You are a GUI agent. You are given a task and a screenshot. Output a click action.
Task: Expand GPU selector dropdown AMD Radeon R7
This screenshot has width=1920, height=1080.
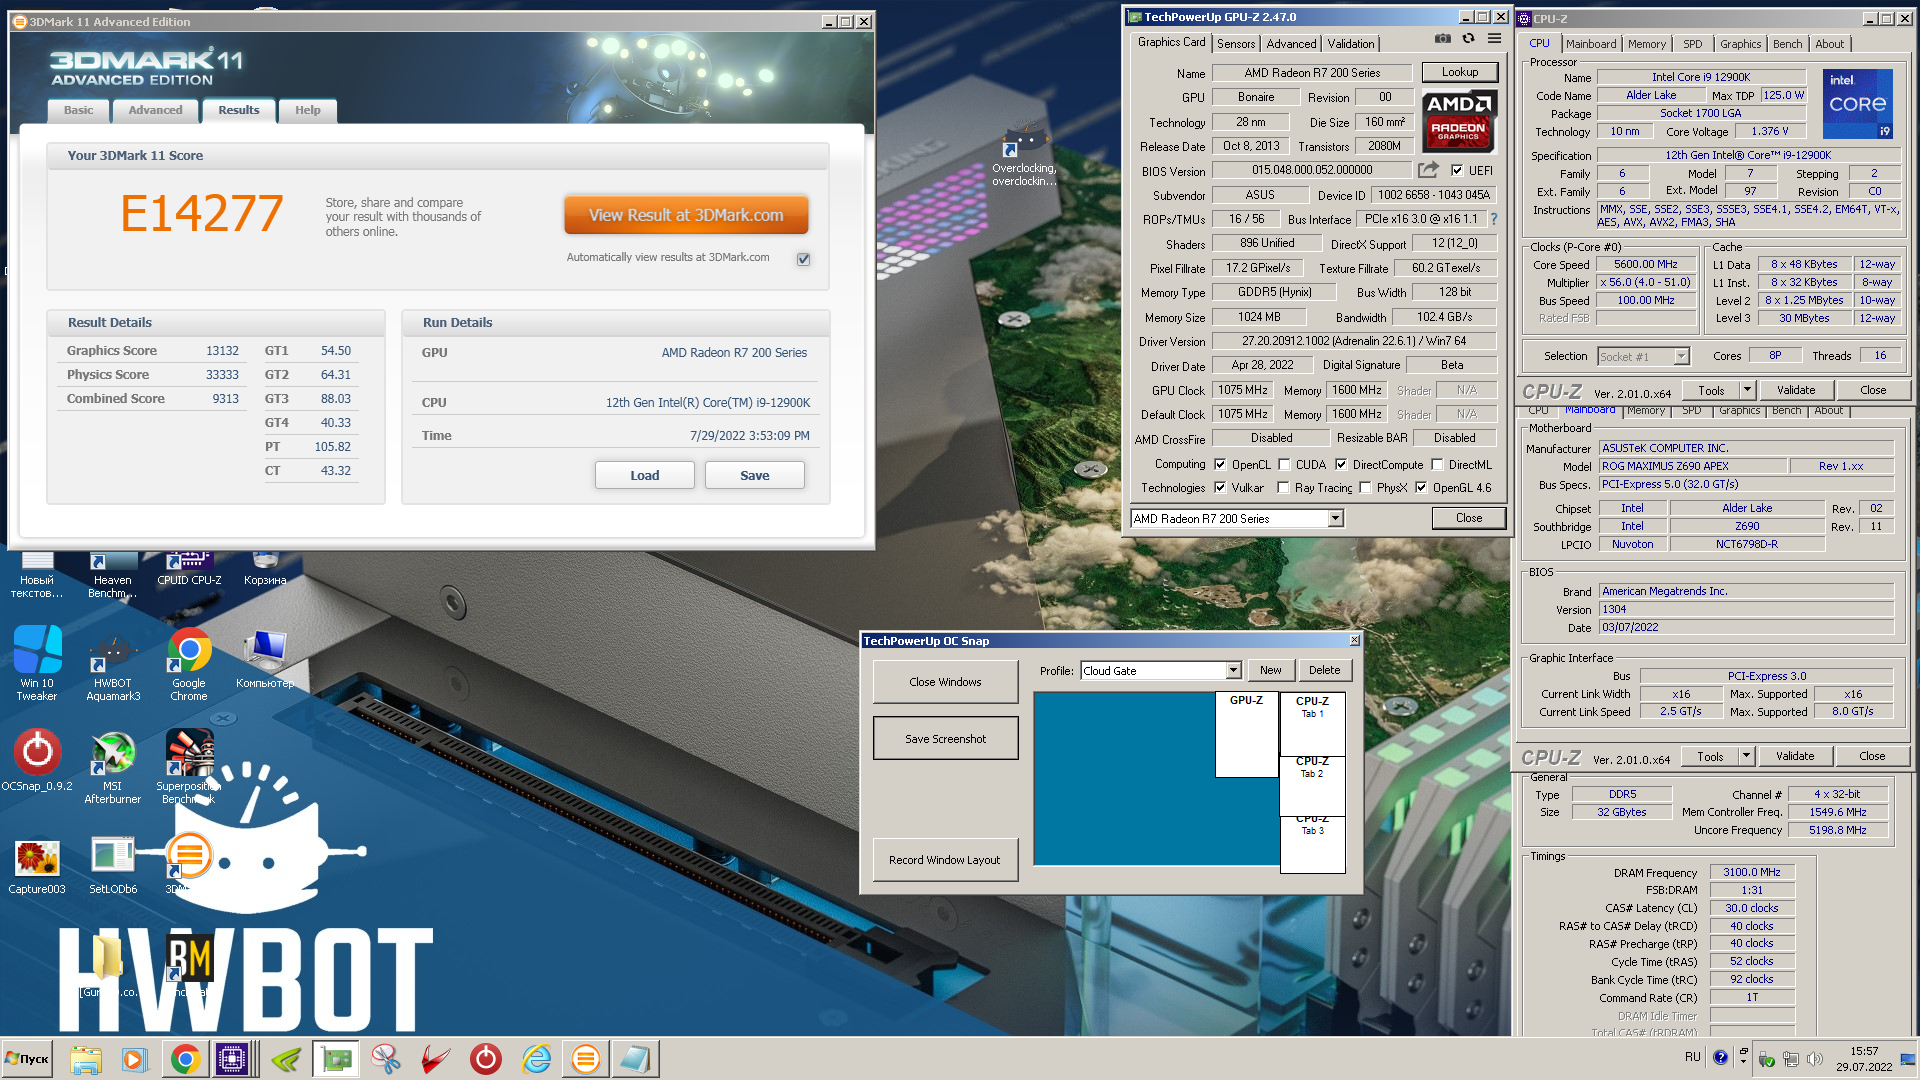click(x=1335, y=518)
